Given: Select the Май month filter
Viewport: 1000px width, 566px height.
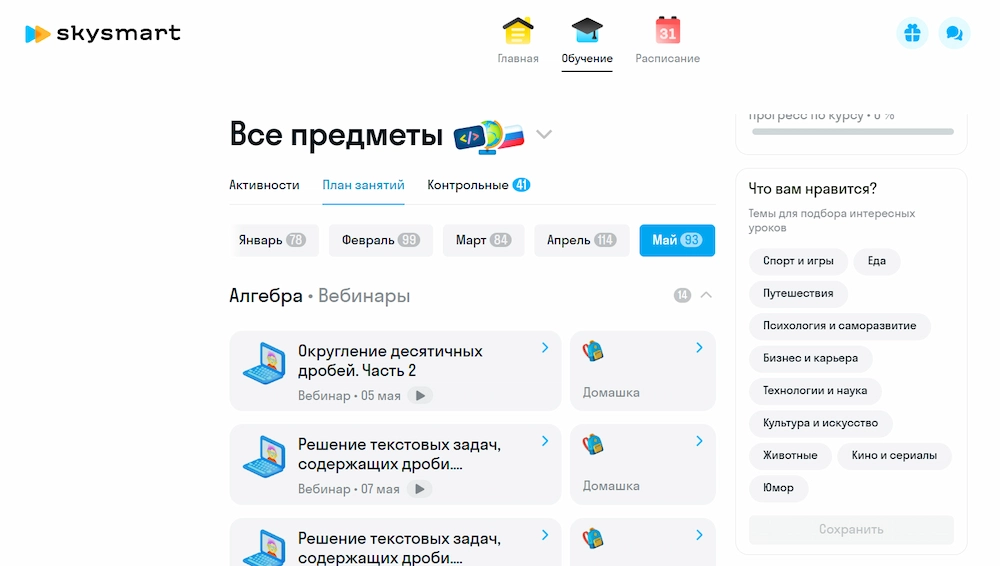Looking at the screenshot, I should click(x=677, y=240).
